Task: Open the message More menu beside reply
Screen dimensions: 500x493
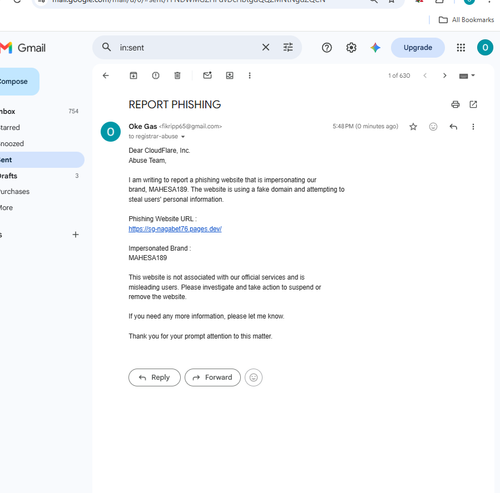Action: click(x=473, y=127)
